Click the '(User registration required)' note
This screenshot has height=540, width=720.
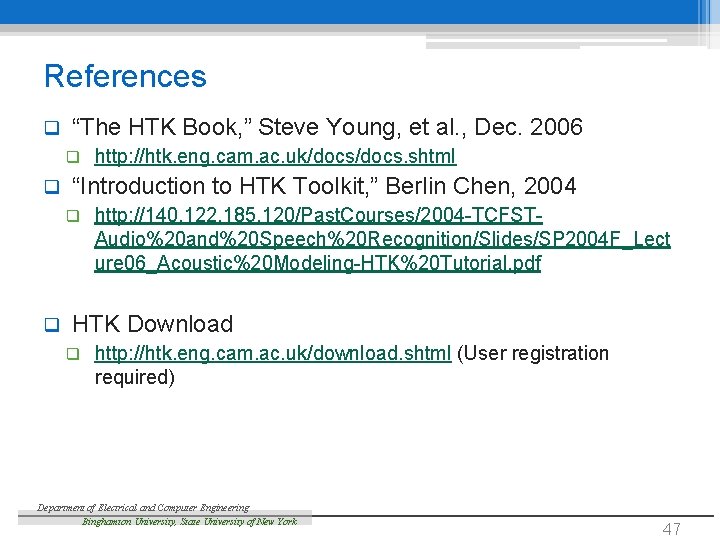[x=351, y=365]
